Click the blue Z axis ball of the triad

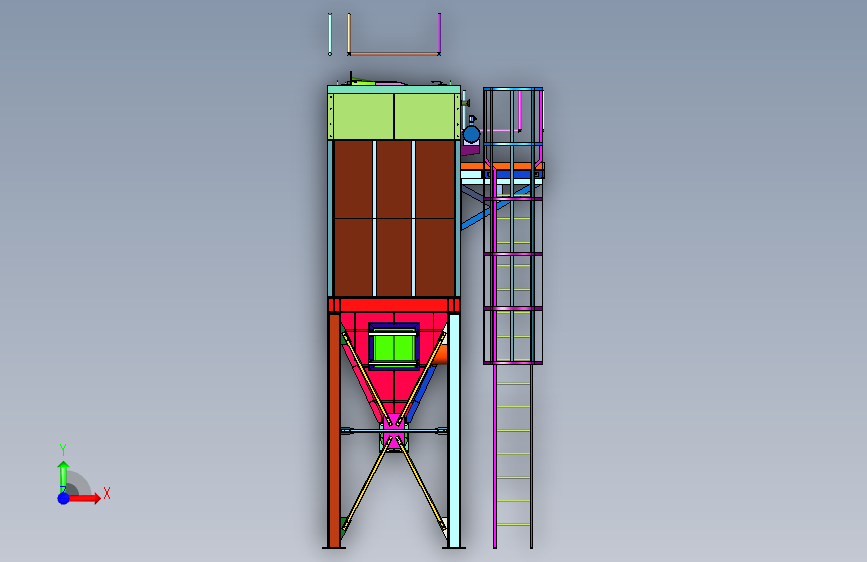click(x=63, y=498)
